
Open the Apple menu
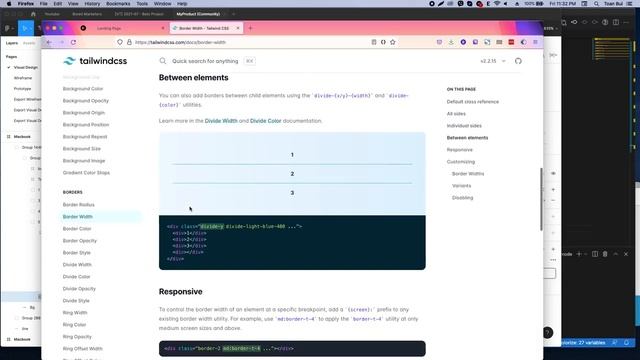click(9, 4)
